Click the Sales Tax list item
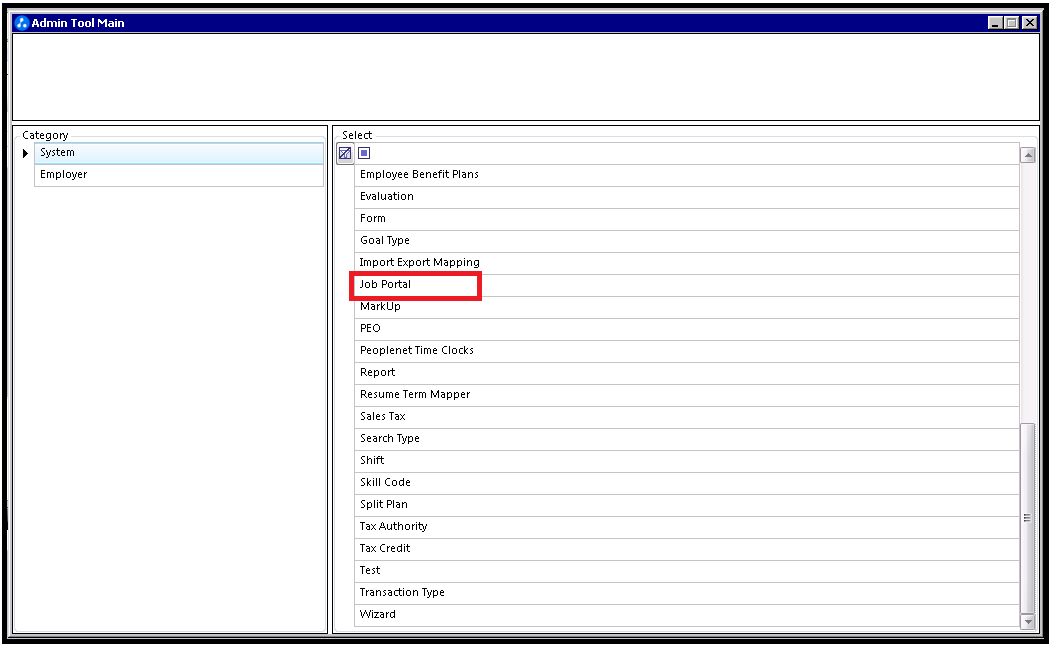This screenshot has height=645, width=1051. pos(383,417)
